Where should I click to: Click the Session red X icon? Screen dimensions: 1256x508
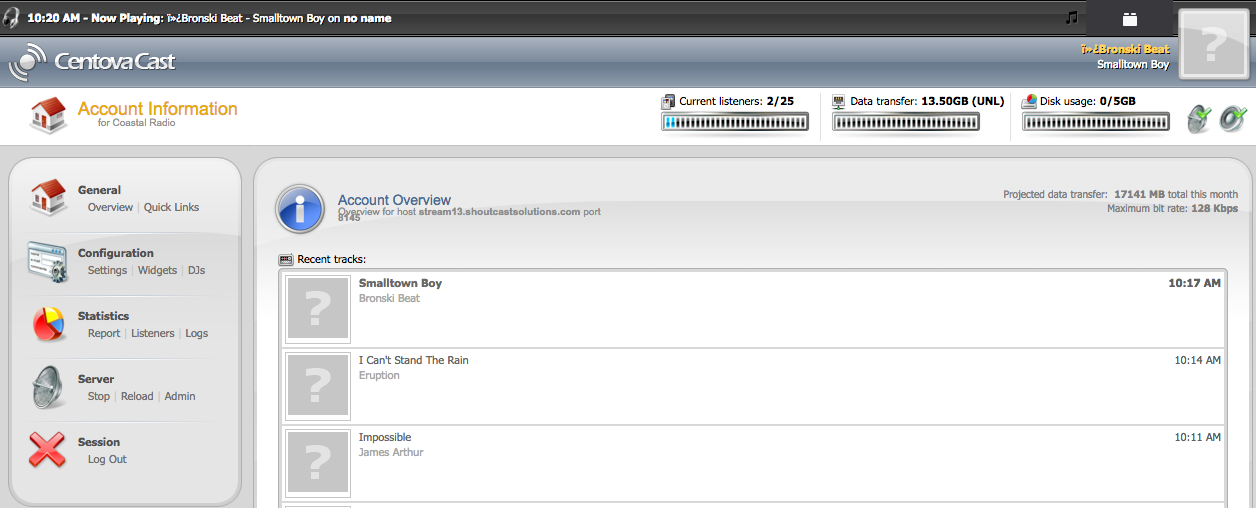pyautogui.click(x=47, y=450)
